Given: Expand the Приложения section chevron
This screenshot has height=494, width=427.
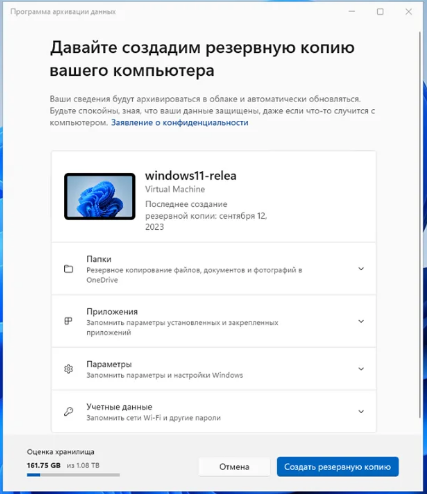Looking at the screenshot, I should click(361, 321).
